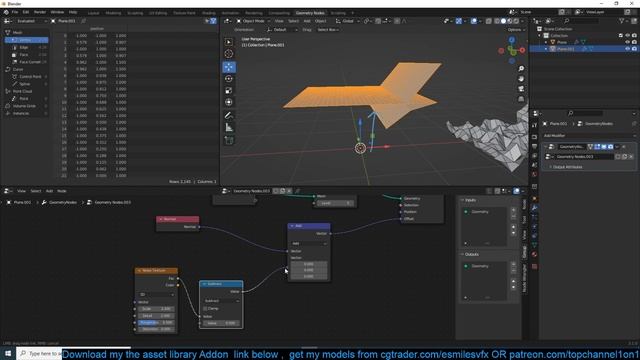The width and height of the screenshot is (640, 360).
Task: Toggle render camera icon for Plane.001
Action: pos(634,49)
